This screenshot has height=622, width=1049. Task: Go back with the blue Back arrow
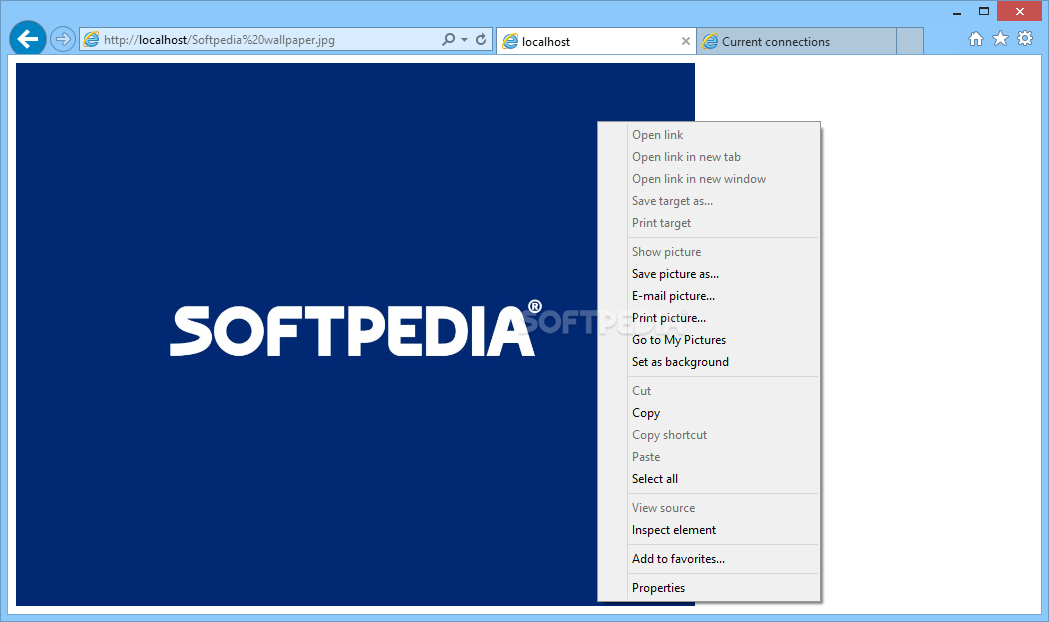pos(27,39)
